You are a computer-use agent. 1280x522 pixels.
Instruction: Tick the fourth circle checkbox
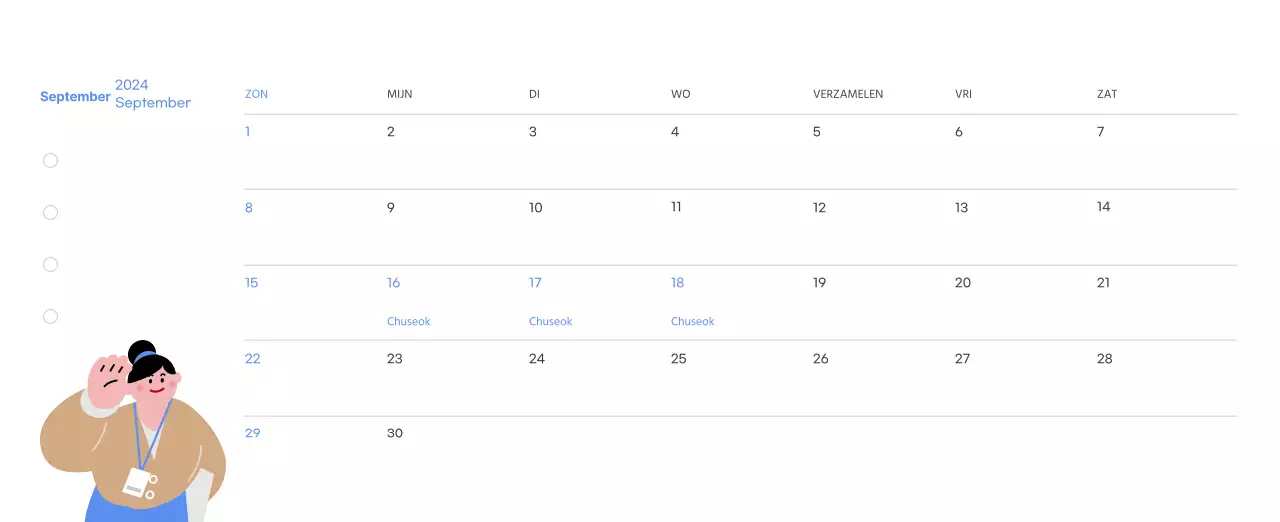[50, 317]
